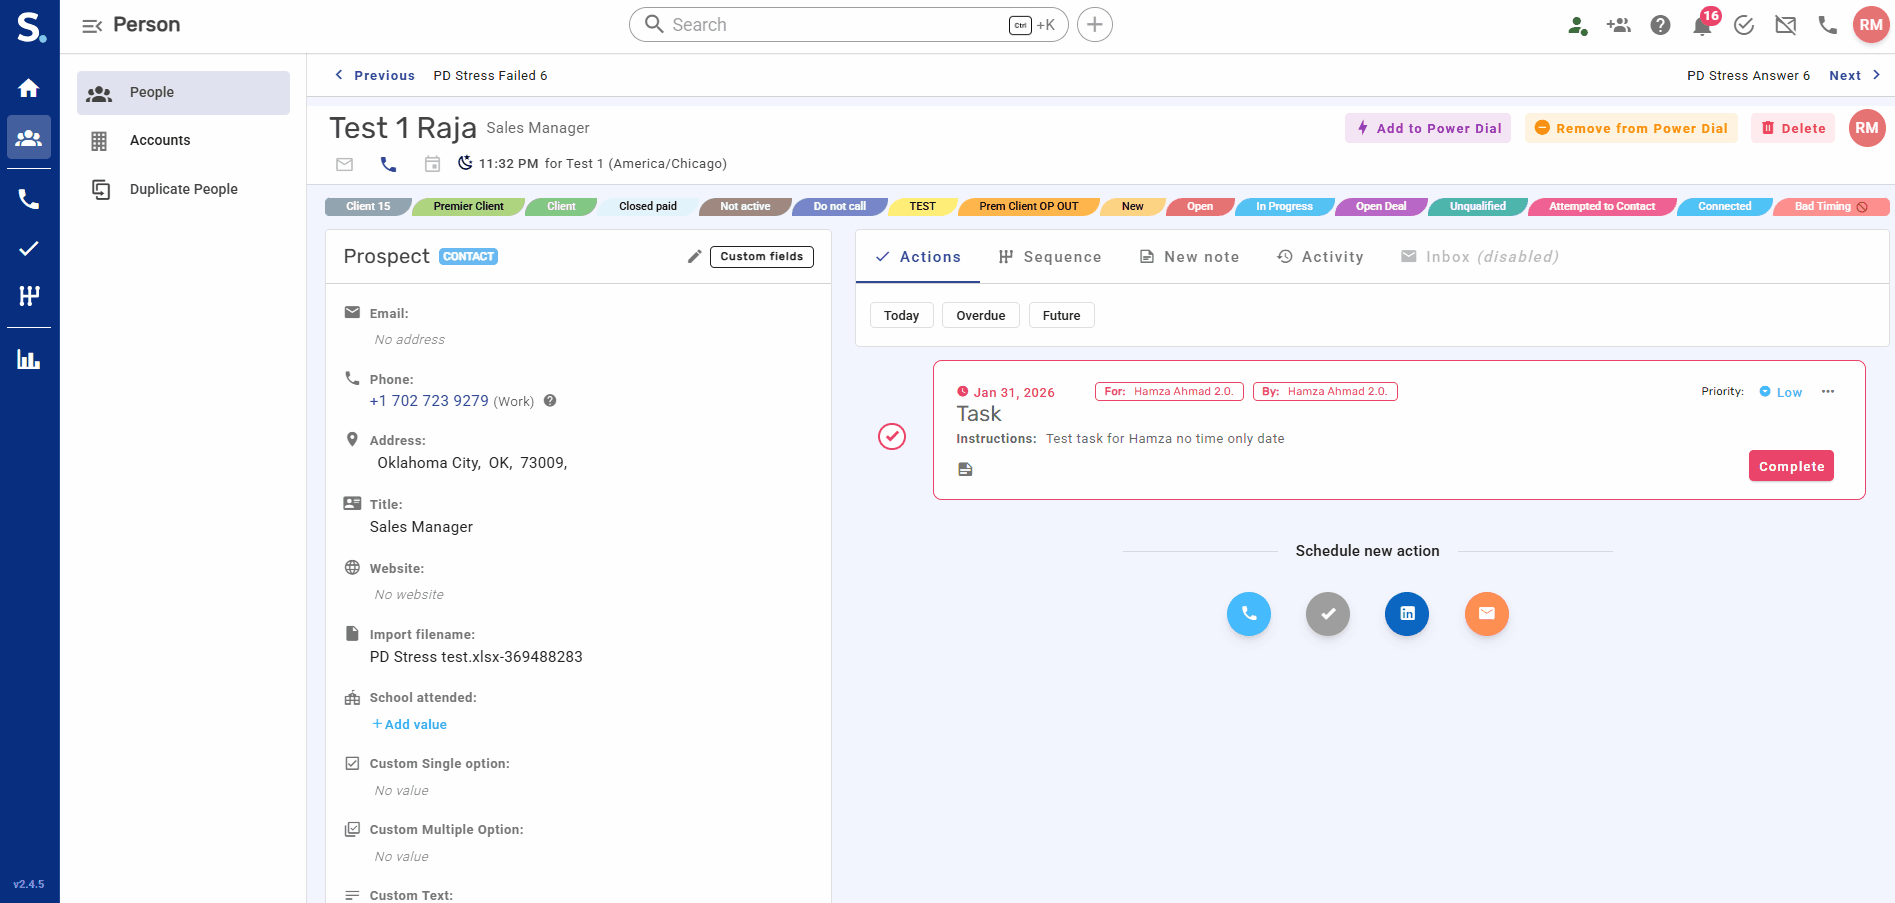Image resolution: width=1895 pixels, height=903 pixels.
Task: Open the reports bar chart section
Action: (29, 360)
